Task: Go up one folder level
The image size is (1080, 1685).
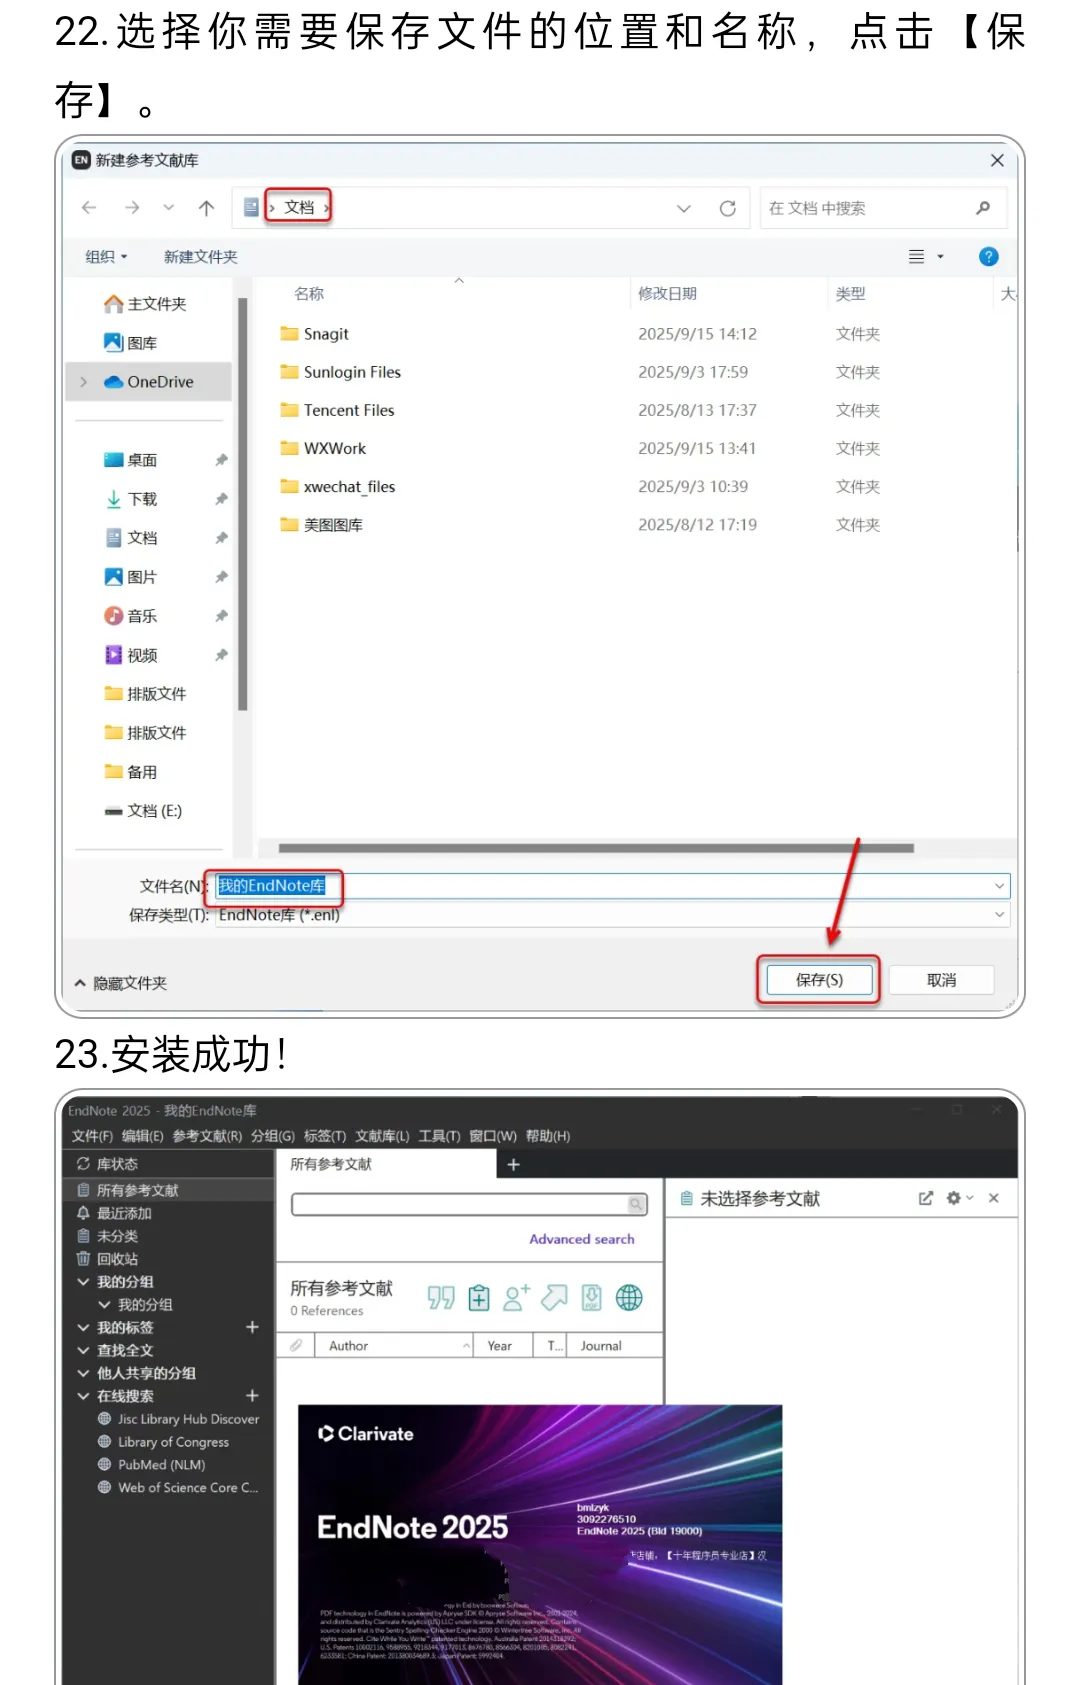Action: 206,208
